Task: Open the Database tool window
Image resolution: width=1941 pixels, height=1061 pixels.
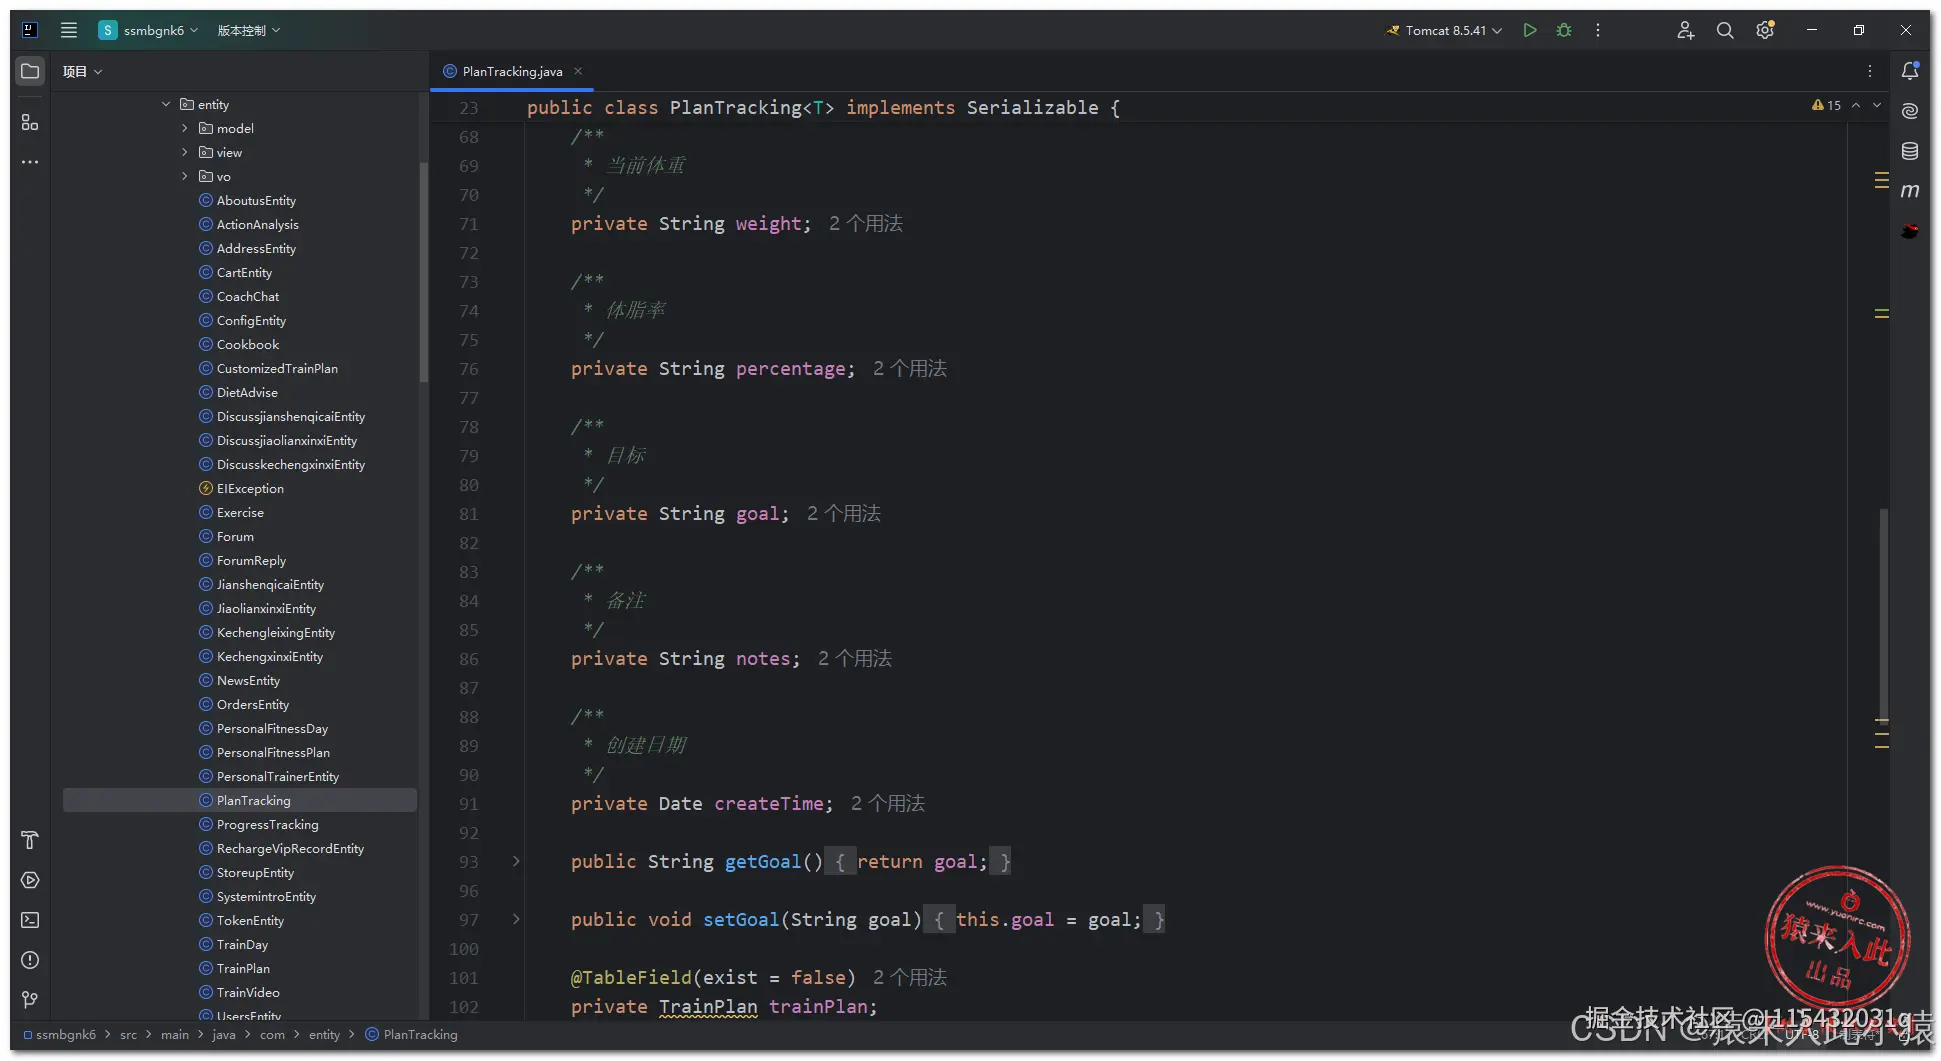Action: (1910, 151)
